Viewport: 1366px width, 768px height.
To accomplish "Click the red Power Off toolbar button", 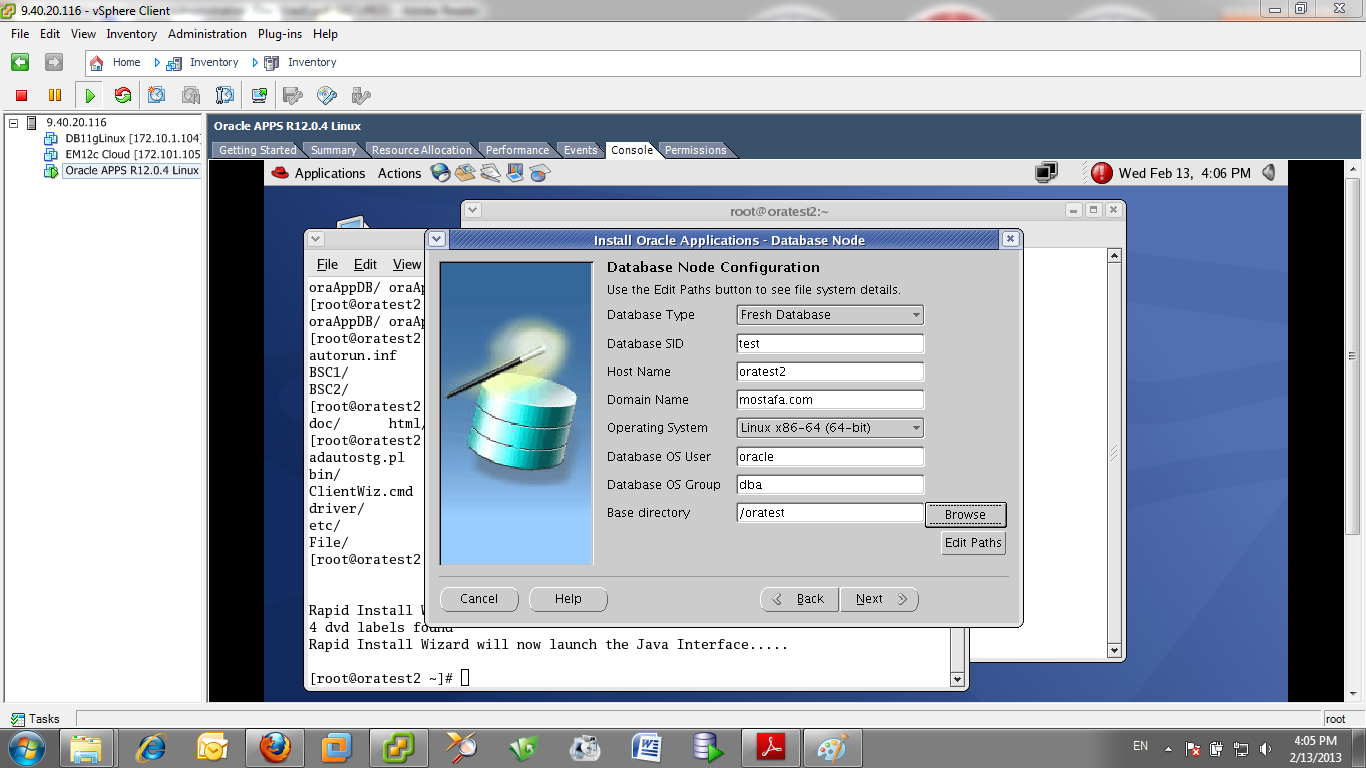I will pyautogui.click(x=21, y=95).
